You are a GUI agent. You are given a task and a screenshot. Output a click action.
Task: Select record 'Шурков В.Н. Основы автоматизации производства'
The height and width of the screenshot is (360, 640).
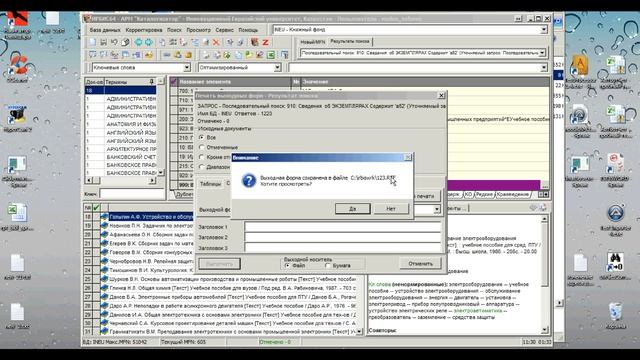coord(233,279)
